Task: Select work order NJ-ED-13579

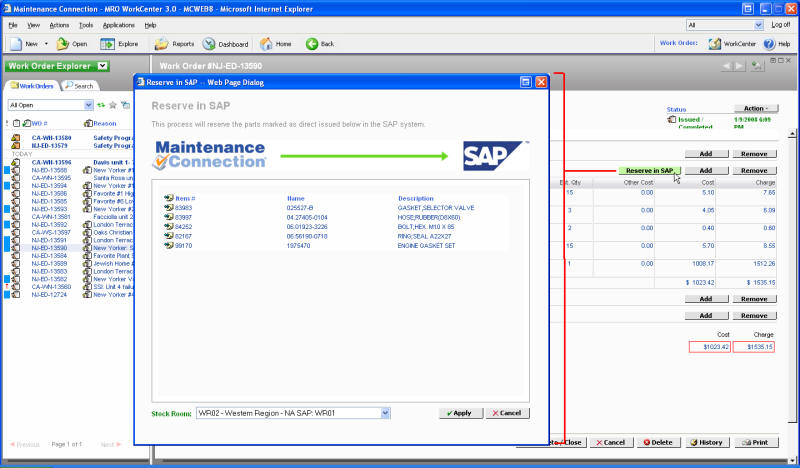Action: (x=49, y=146)
